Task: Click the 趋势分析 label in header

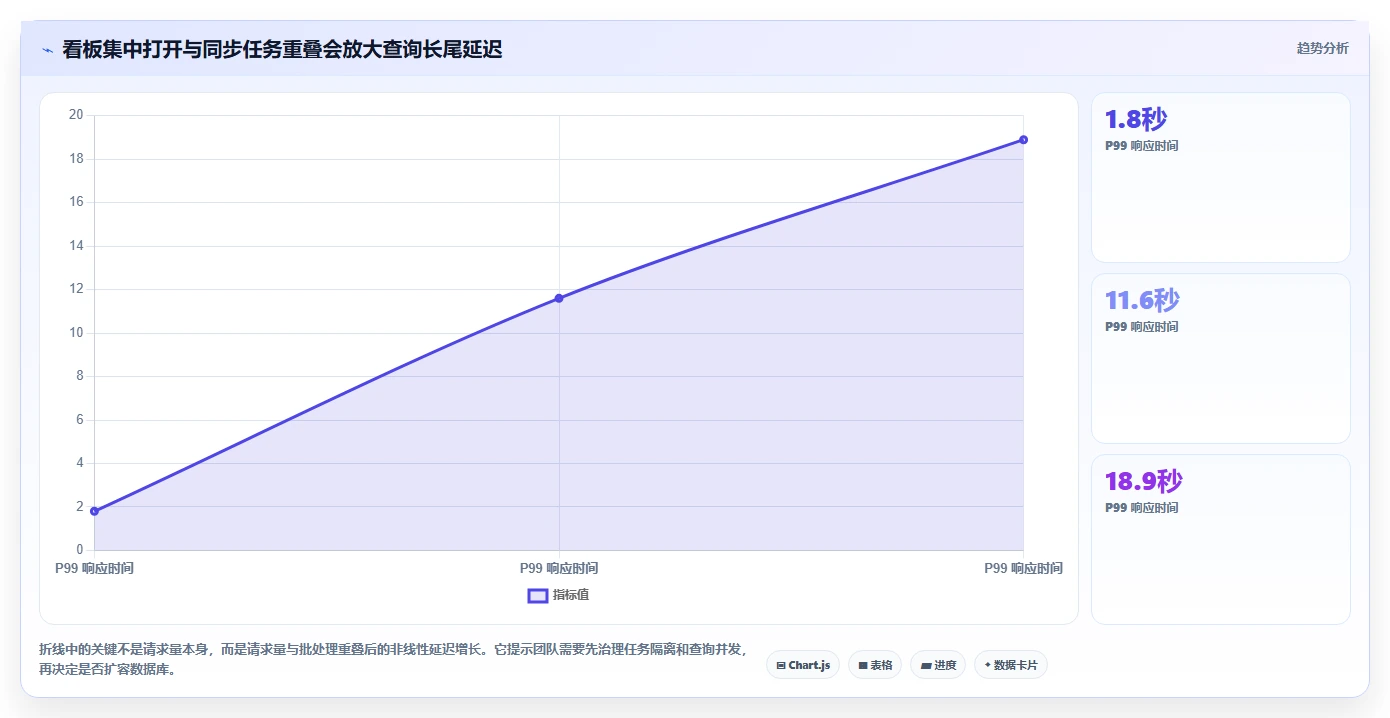Action: 1322,48
